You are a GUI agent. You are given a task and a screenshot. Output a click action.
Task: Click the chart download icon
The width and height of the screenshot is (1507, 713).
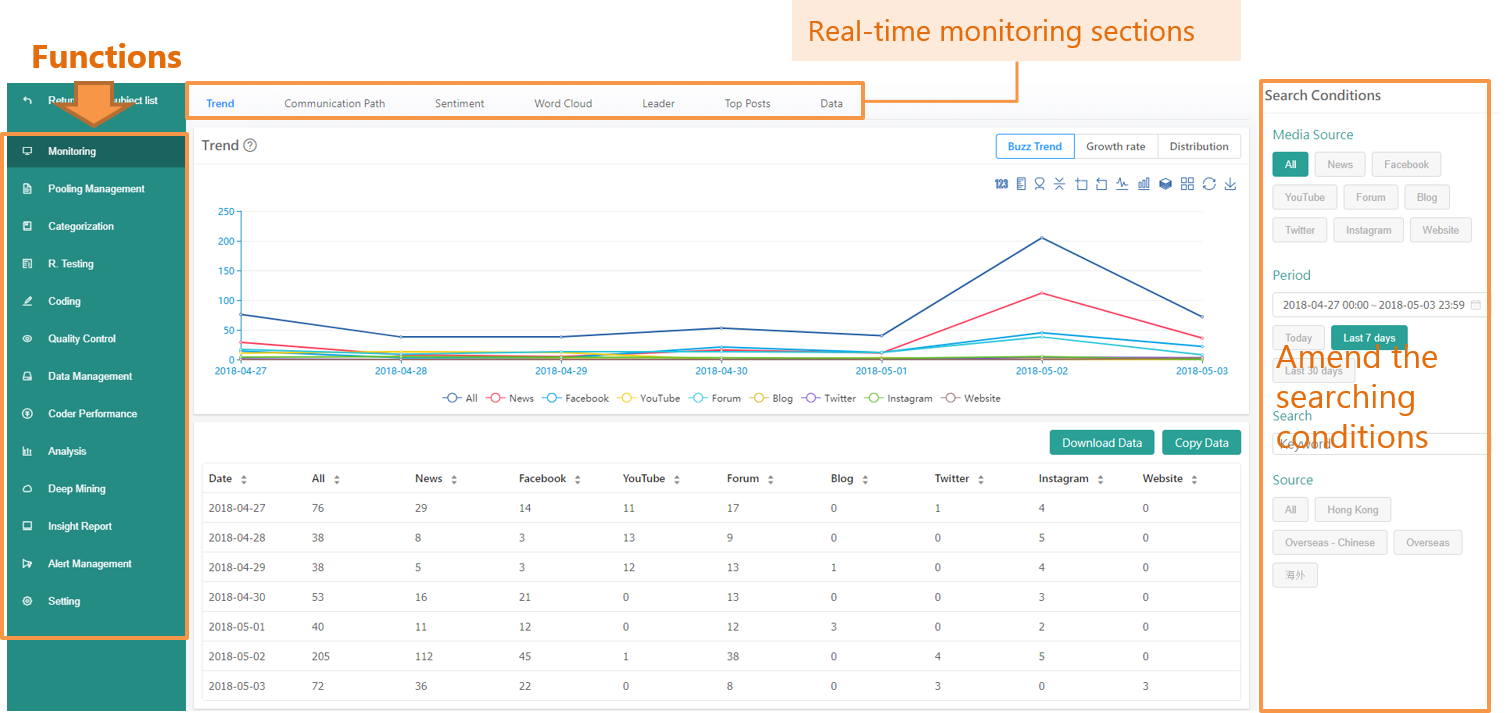[1231, 184]
